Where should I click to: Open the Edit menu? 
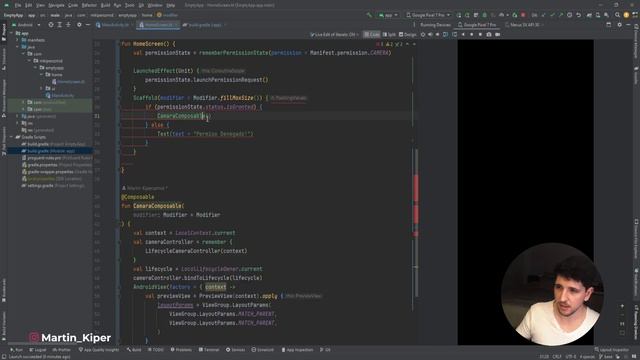[x=29, y=5]
